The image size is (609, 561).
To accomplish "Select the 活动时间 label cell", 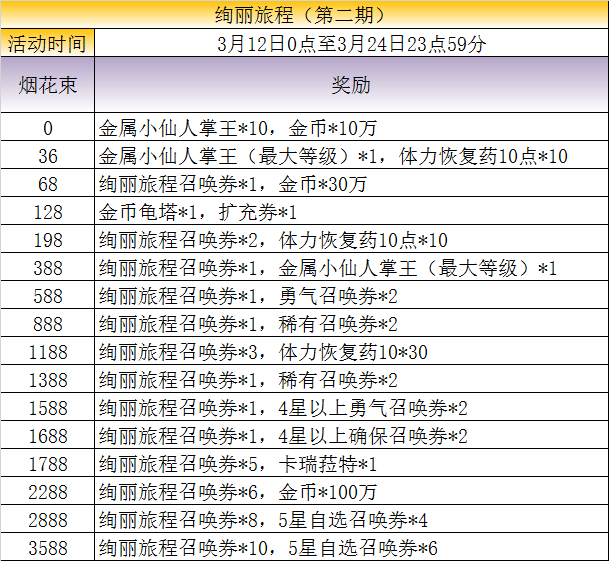I will click(x=47, y=44).
